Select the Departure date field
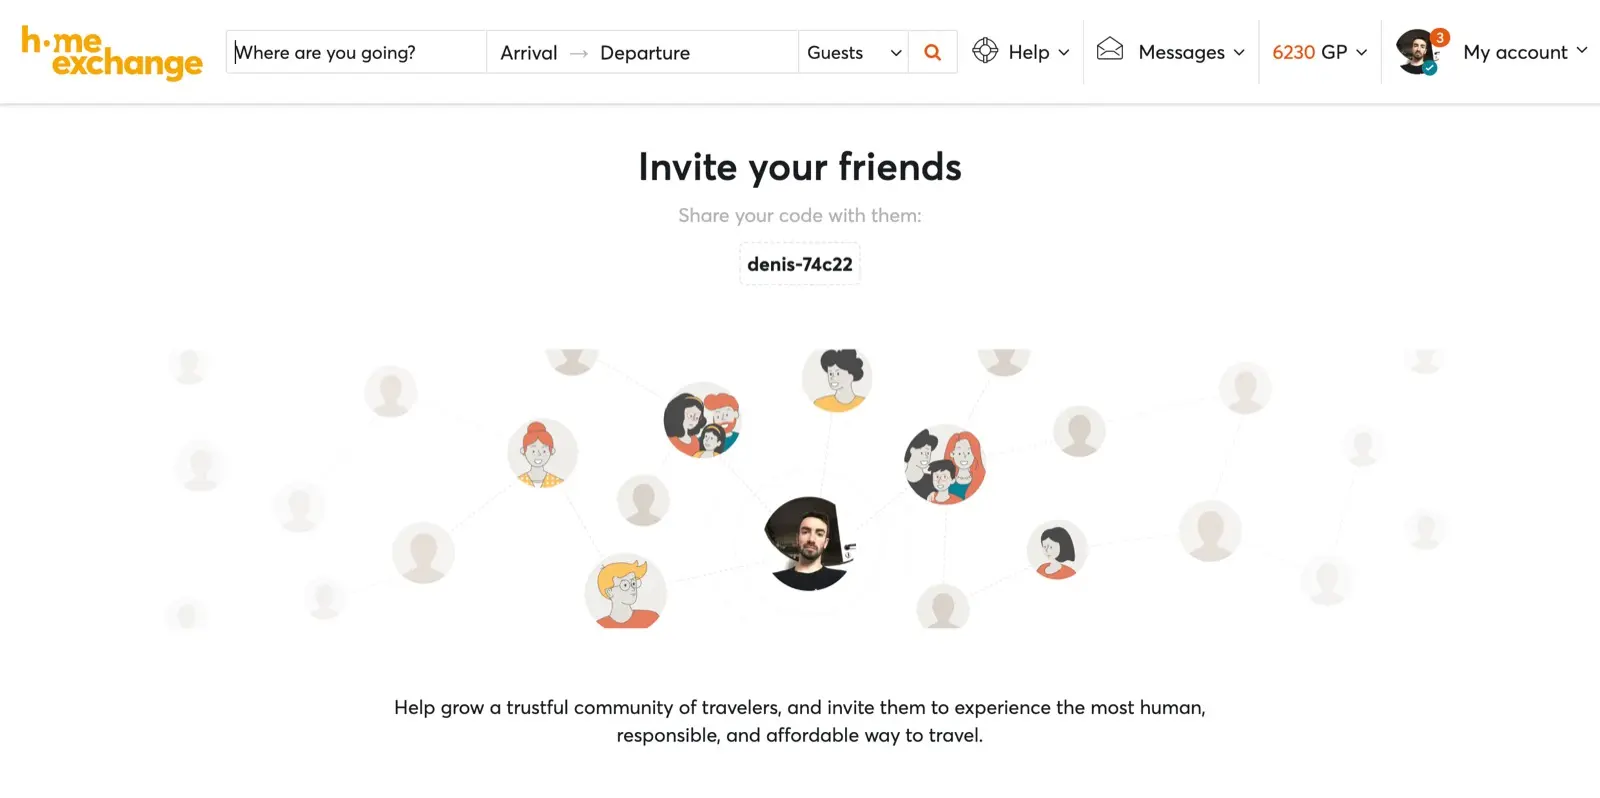 [x=645, y=53]
